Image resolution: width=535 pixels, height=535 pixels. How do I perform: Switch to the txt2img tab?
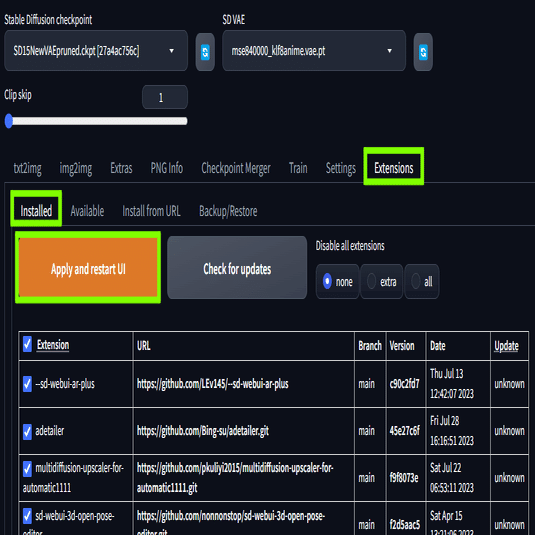(27, 168)
